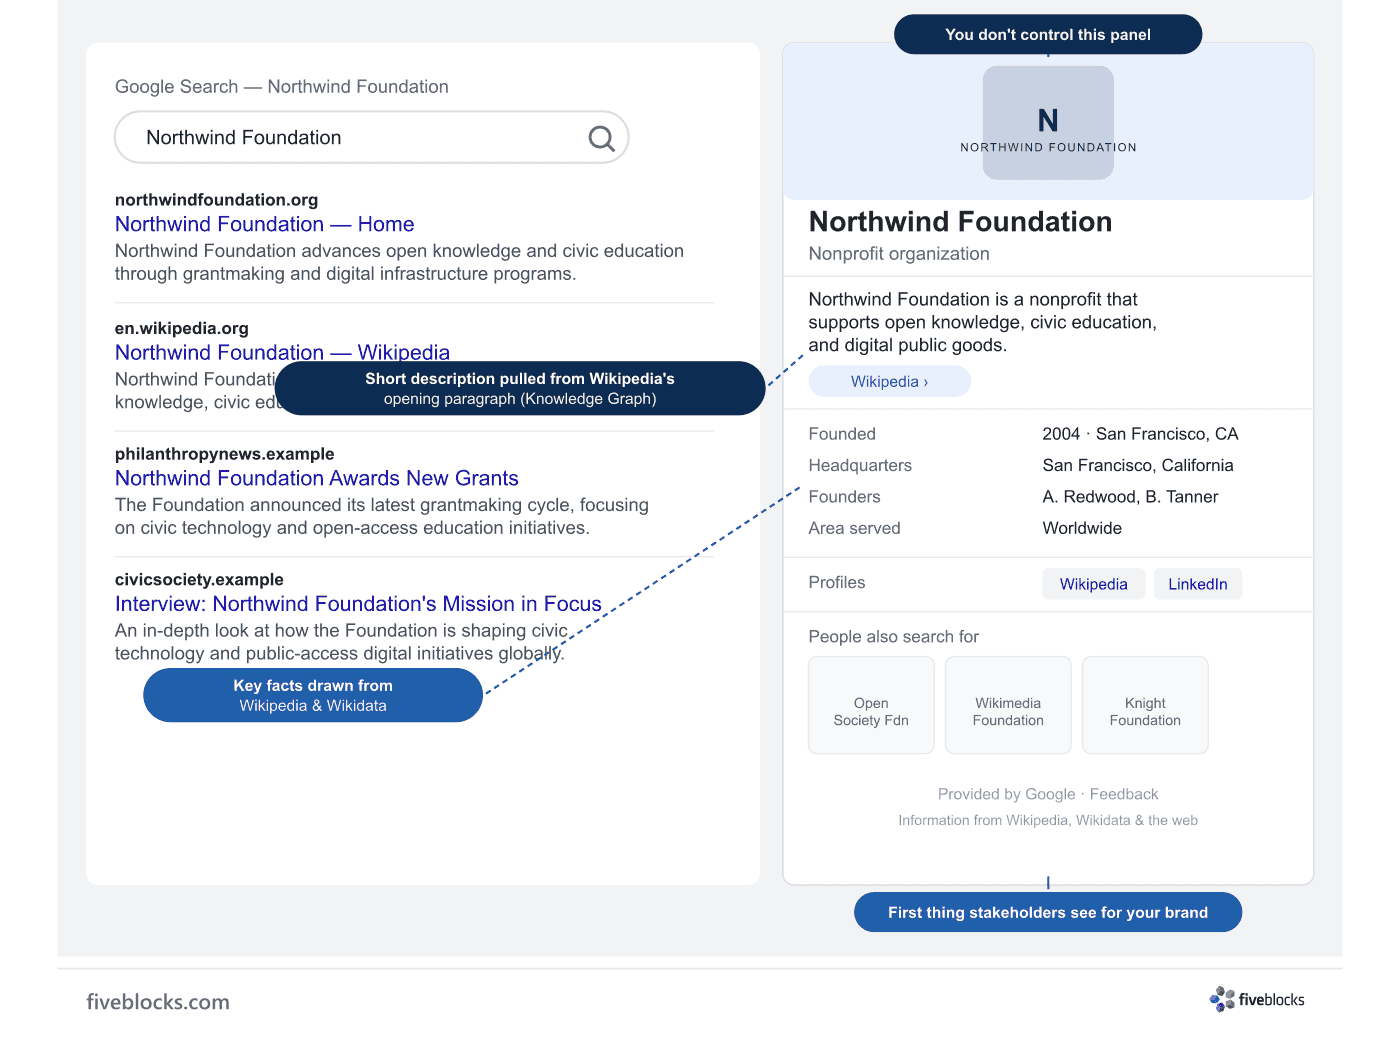This screenshot has height=1042, width=1400.
Task: Open the Wikipedia profile button
Action: coord(1093,584)
